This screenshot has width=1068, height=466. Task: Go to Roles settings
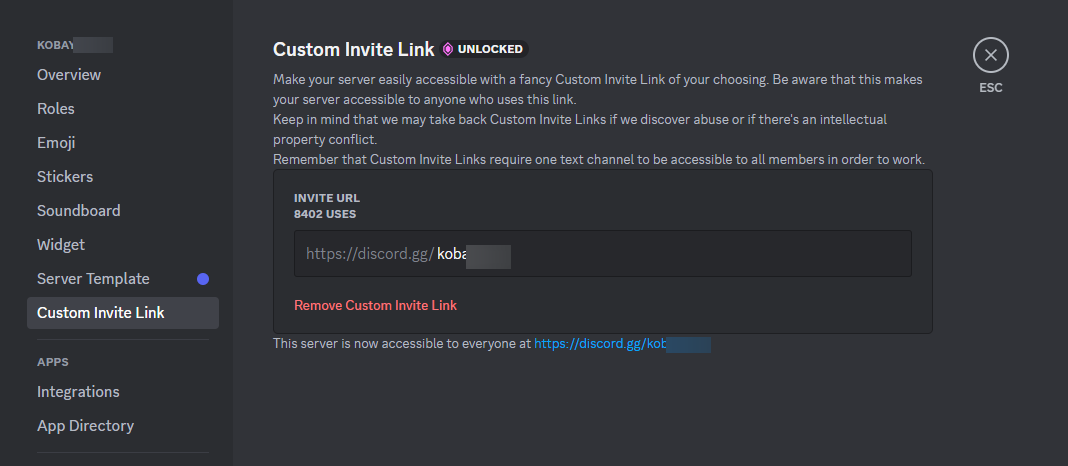tap(56, 109)
